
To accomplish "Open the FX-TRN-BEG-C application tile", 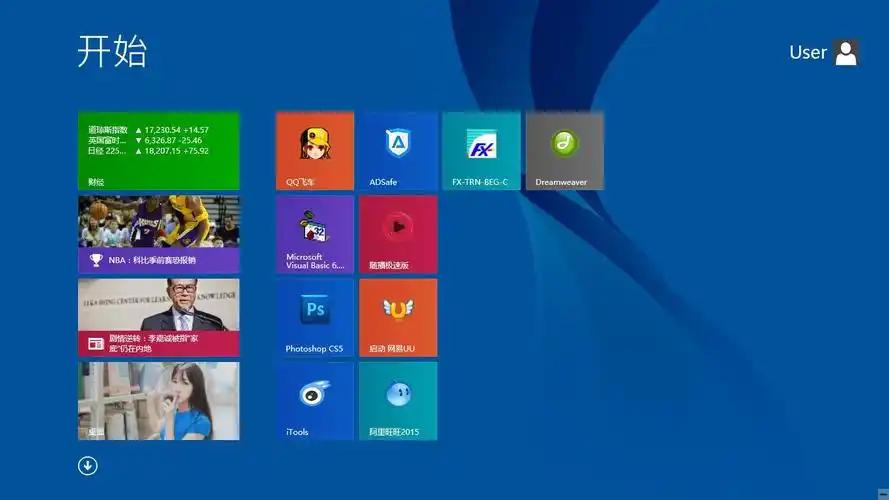I will [481, 150].
